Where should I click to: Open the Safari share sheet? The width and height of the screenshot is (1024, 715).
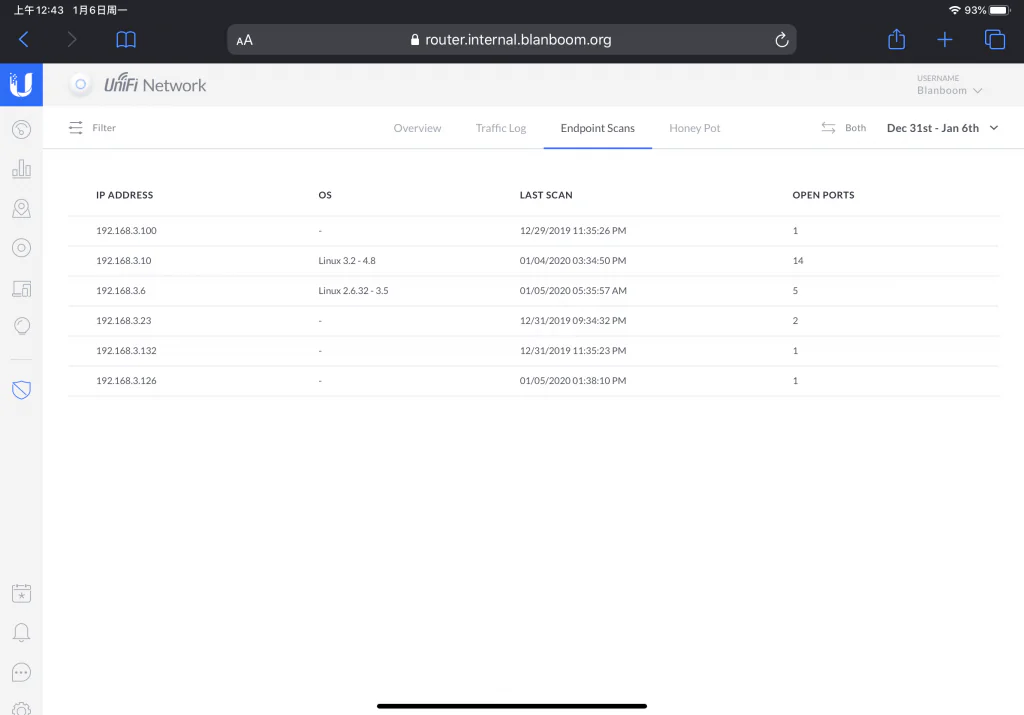tap(897, 39)
